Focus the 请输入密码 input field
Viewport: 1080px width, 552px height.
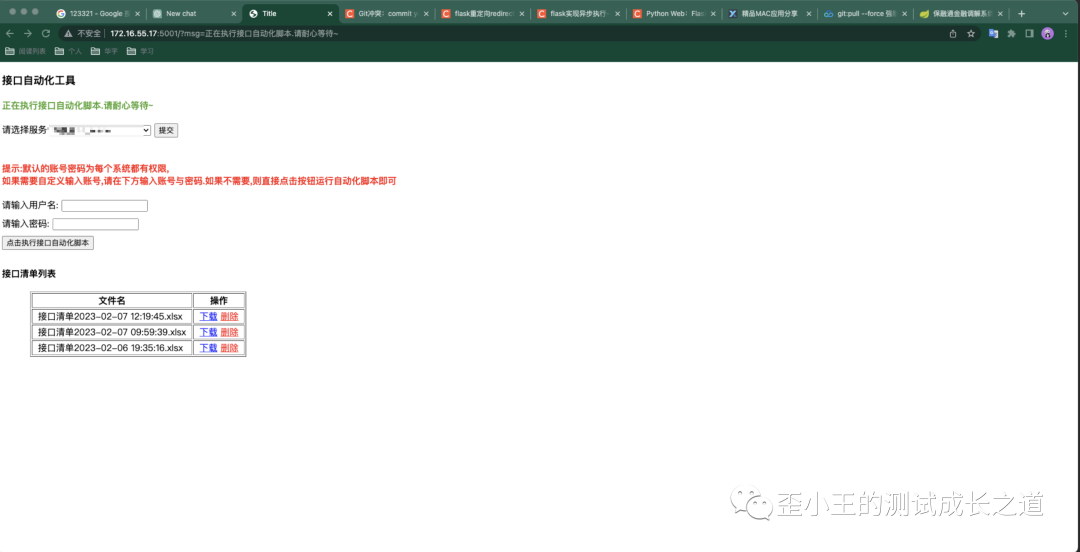click(96, 224)
